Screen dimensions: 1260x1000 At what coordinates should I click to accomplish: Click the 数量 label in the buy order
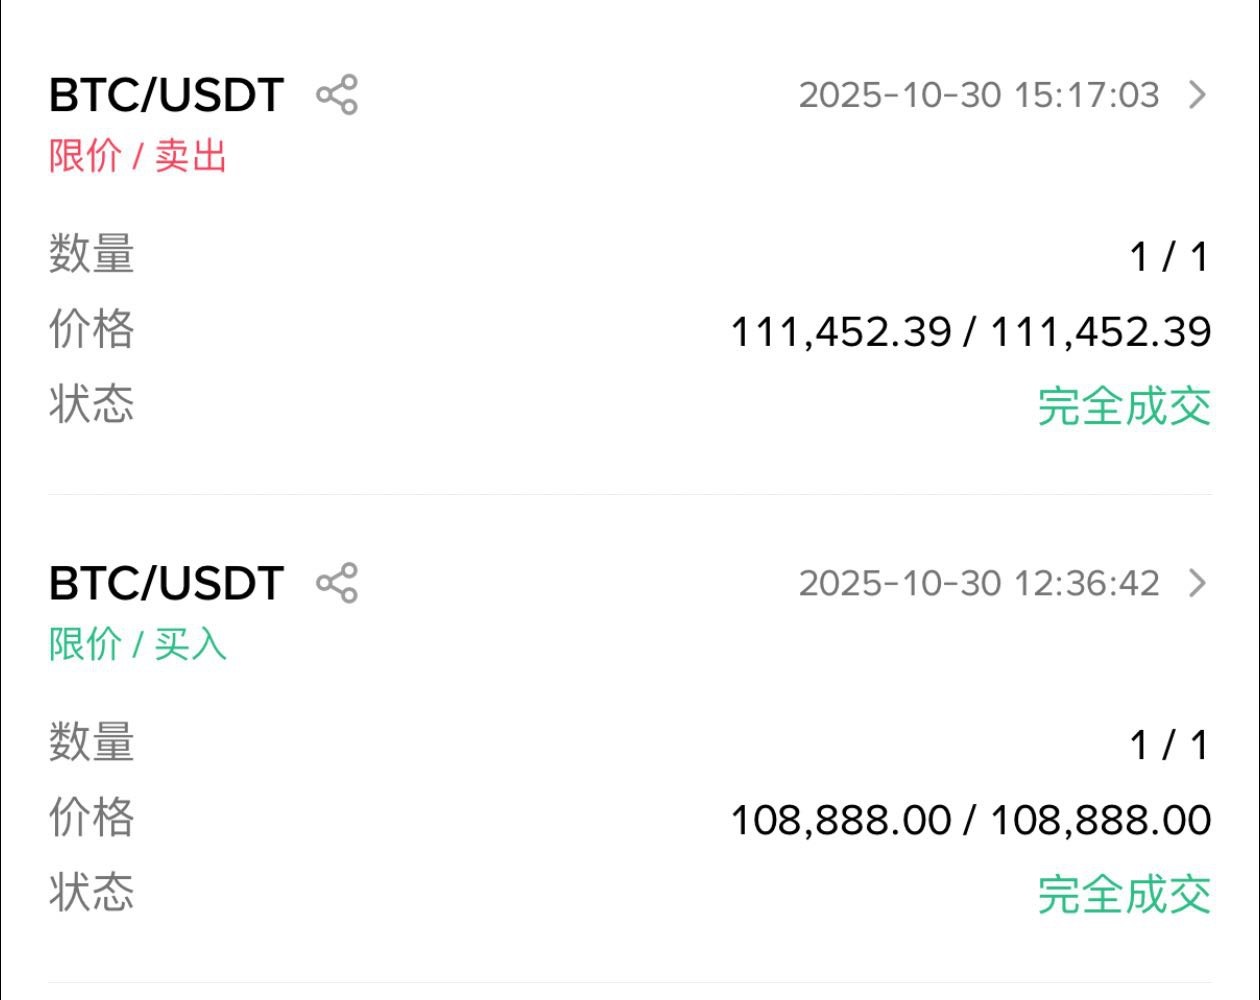tap(91, 742)
